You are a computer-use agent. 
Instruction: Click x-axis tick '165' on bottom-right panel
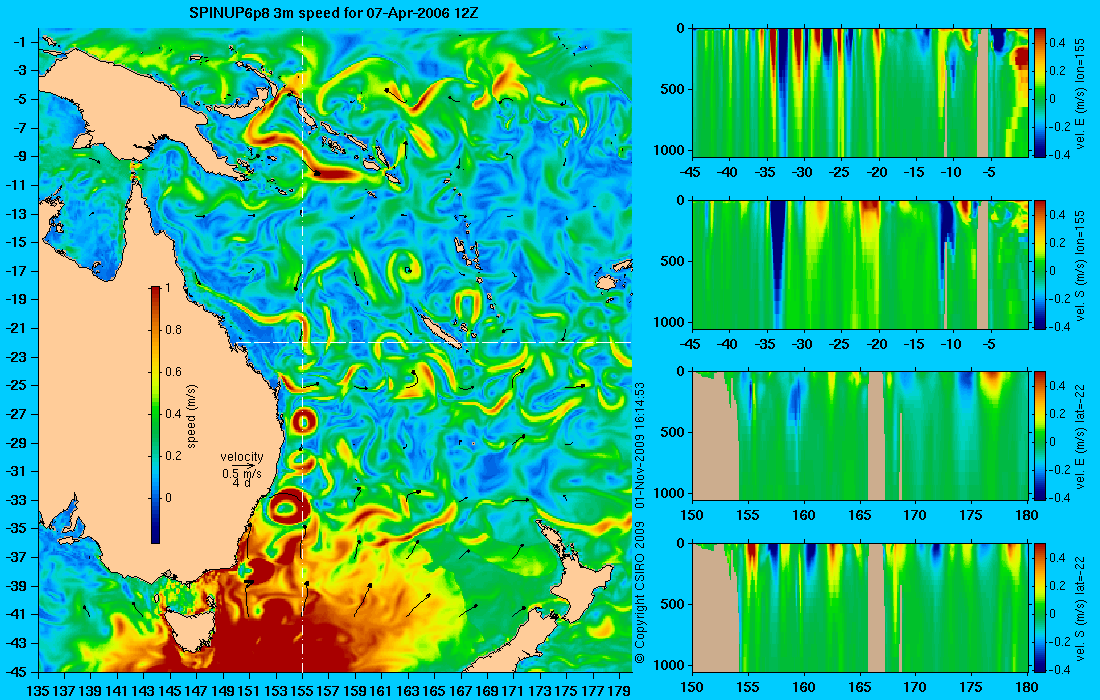(x=859, y=687)
